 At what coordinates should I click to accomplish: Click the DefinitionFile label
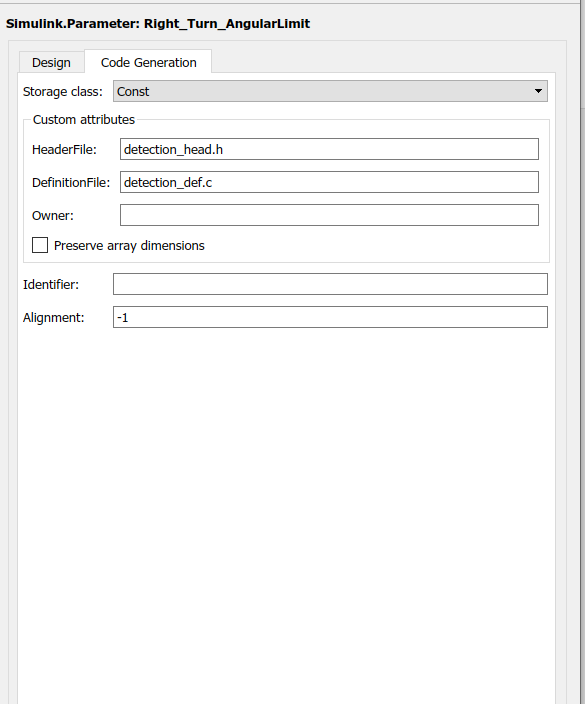pyautogui.click(x=71, y=183)
